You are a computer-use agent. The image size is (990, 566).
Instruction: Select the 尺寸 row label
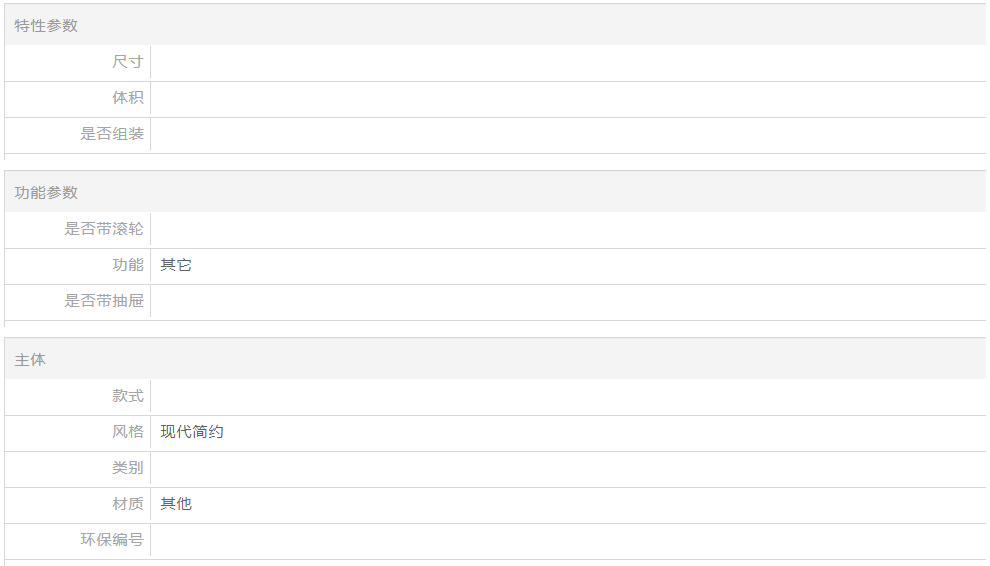tap(128, 62)
